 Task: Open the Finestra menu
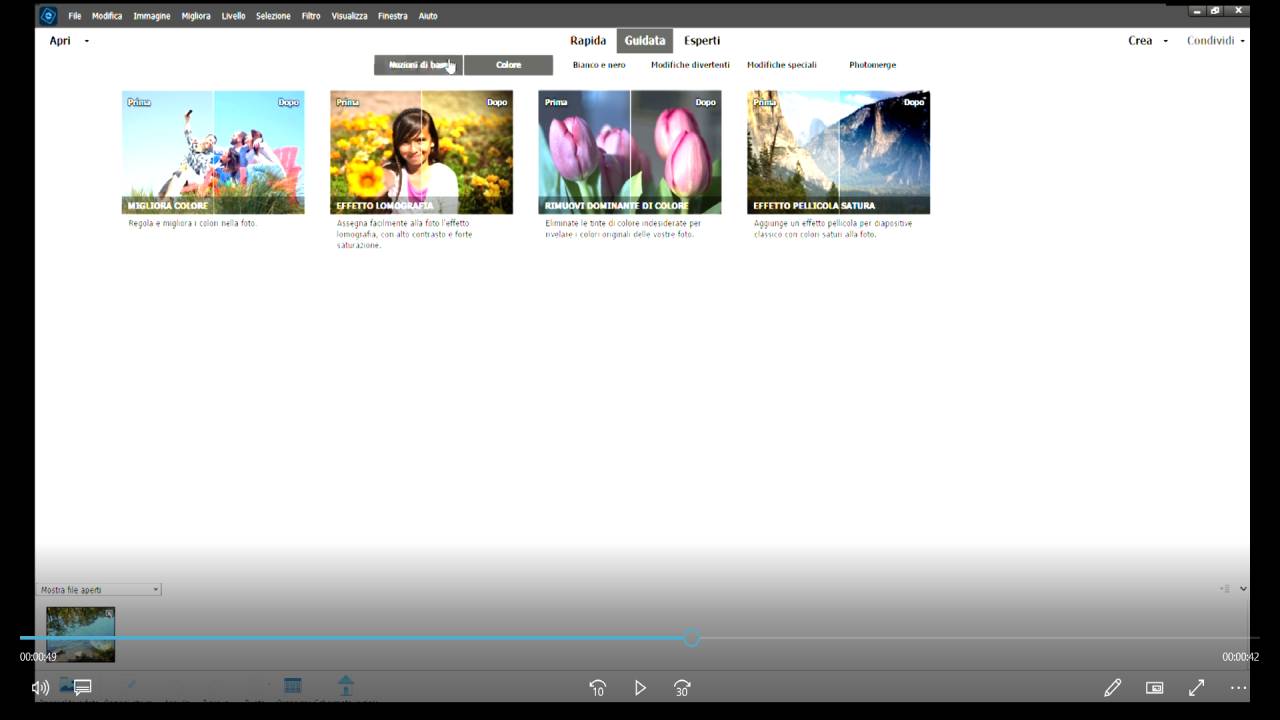coord(393,16)
